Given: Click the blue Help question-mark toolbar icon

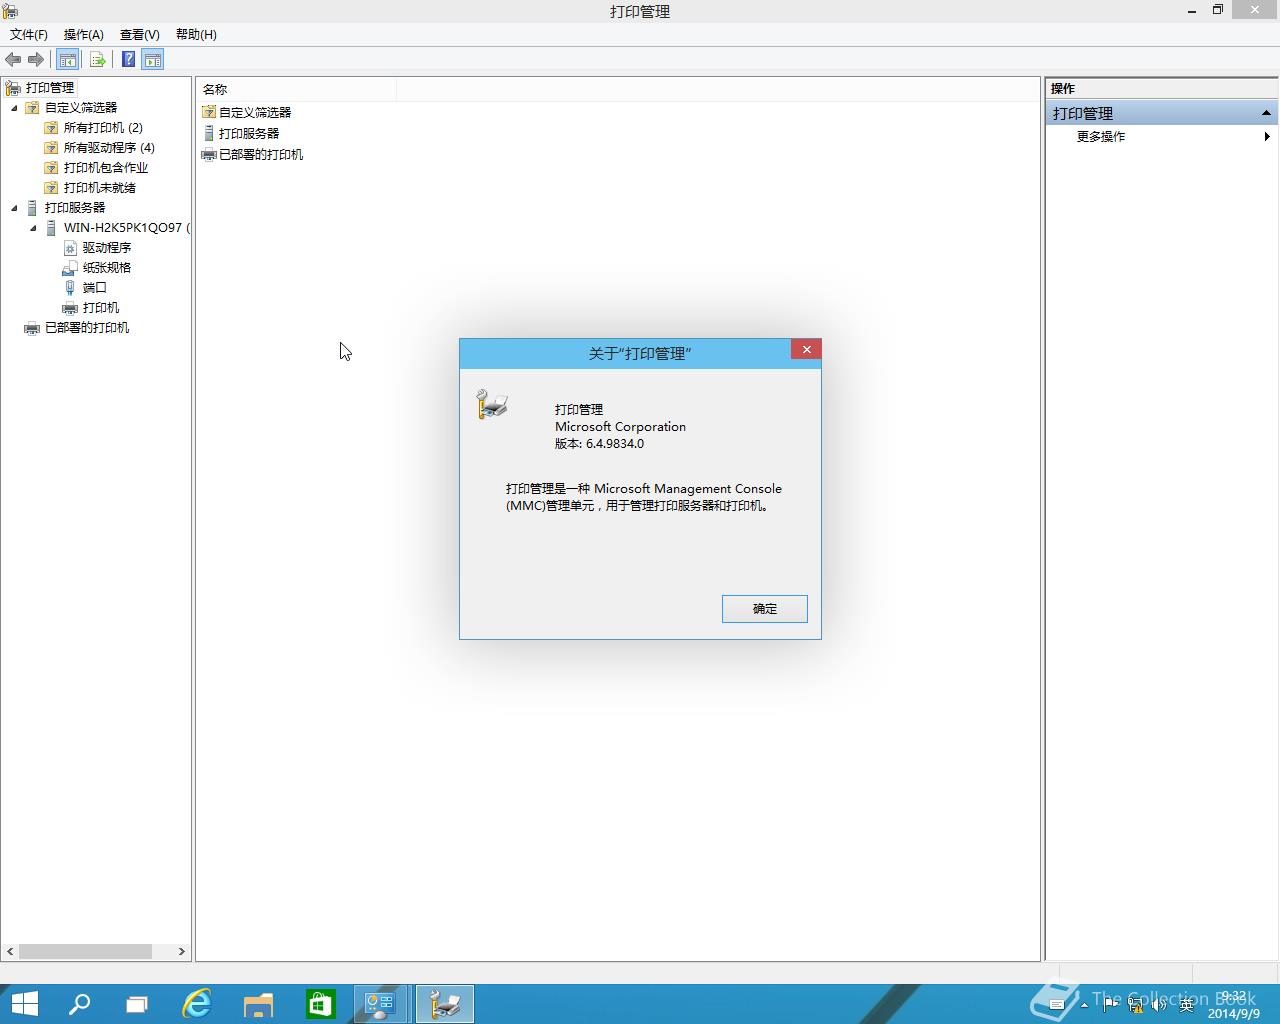Looking at the screenshot, I should pos(129,60).
